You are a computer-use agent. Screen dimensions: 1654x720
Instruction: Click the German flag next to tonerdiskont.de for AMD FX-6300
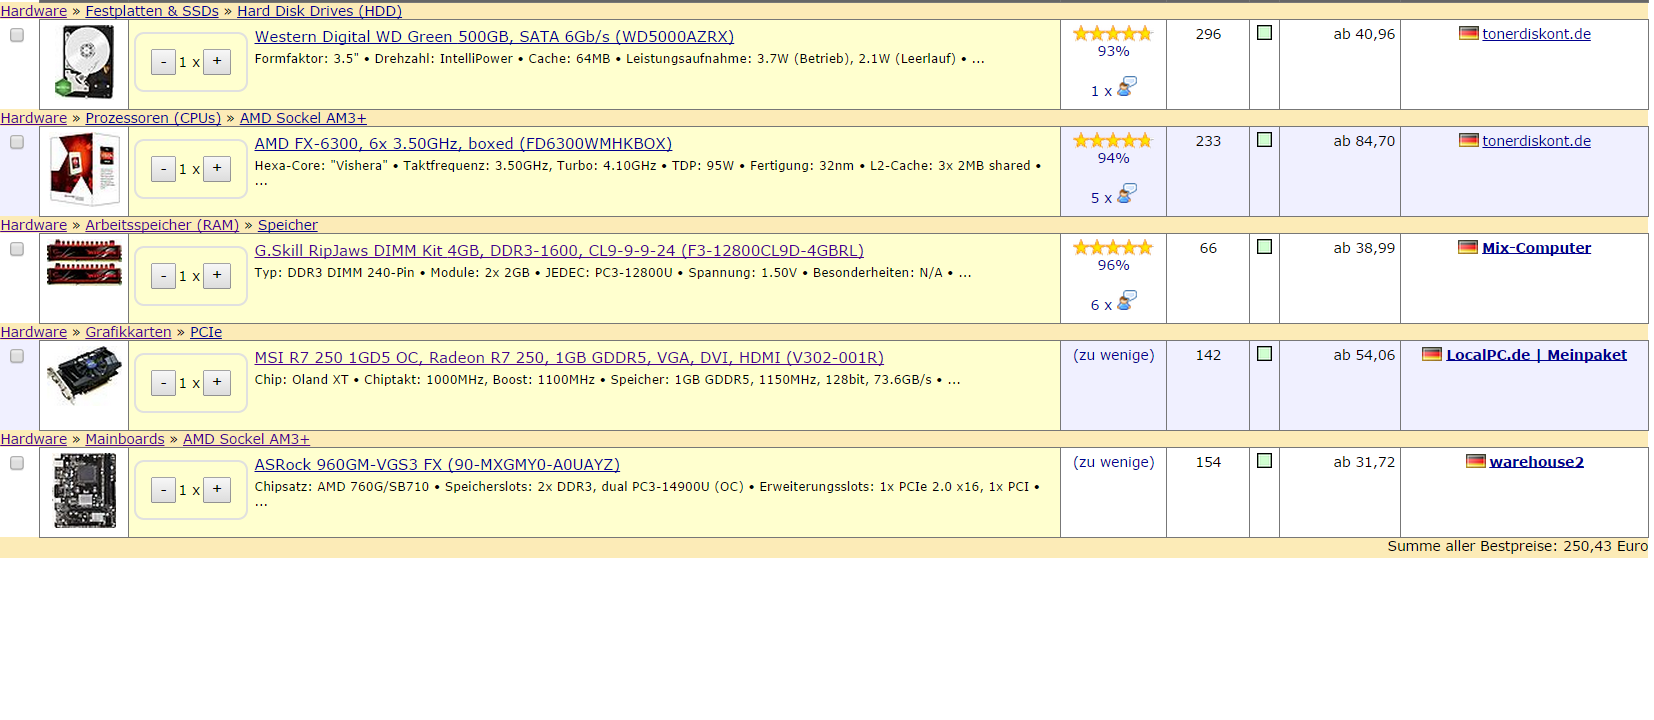pyautogui.click(x=1468, y=140)
